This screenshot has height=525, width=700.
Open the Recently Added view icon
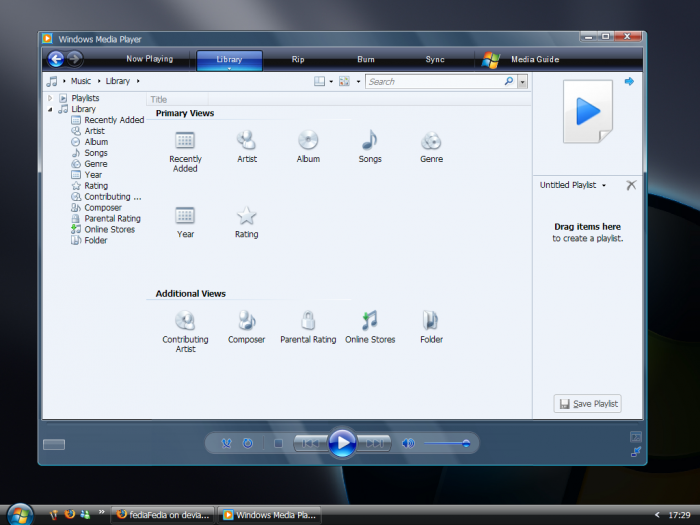(x=185, y=141)
